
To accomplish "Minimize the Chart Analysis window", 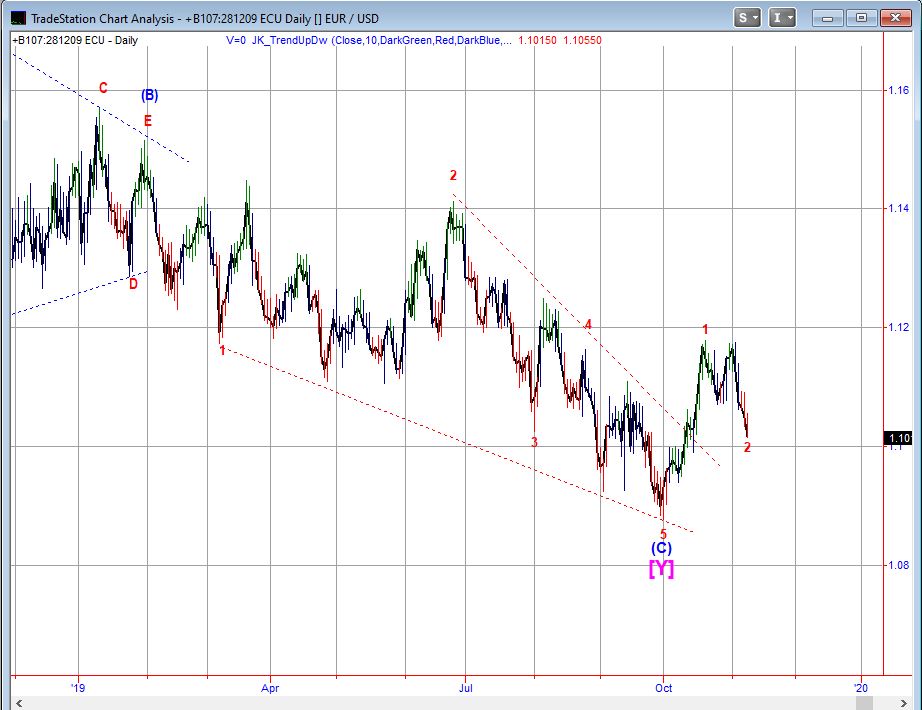I will tap(827, 18).
